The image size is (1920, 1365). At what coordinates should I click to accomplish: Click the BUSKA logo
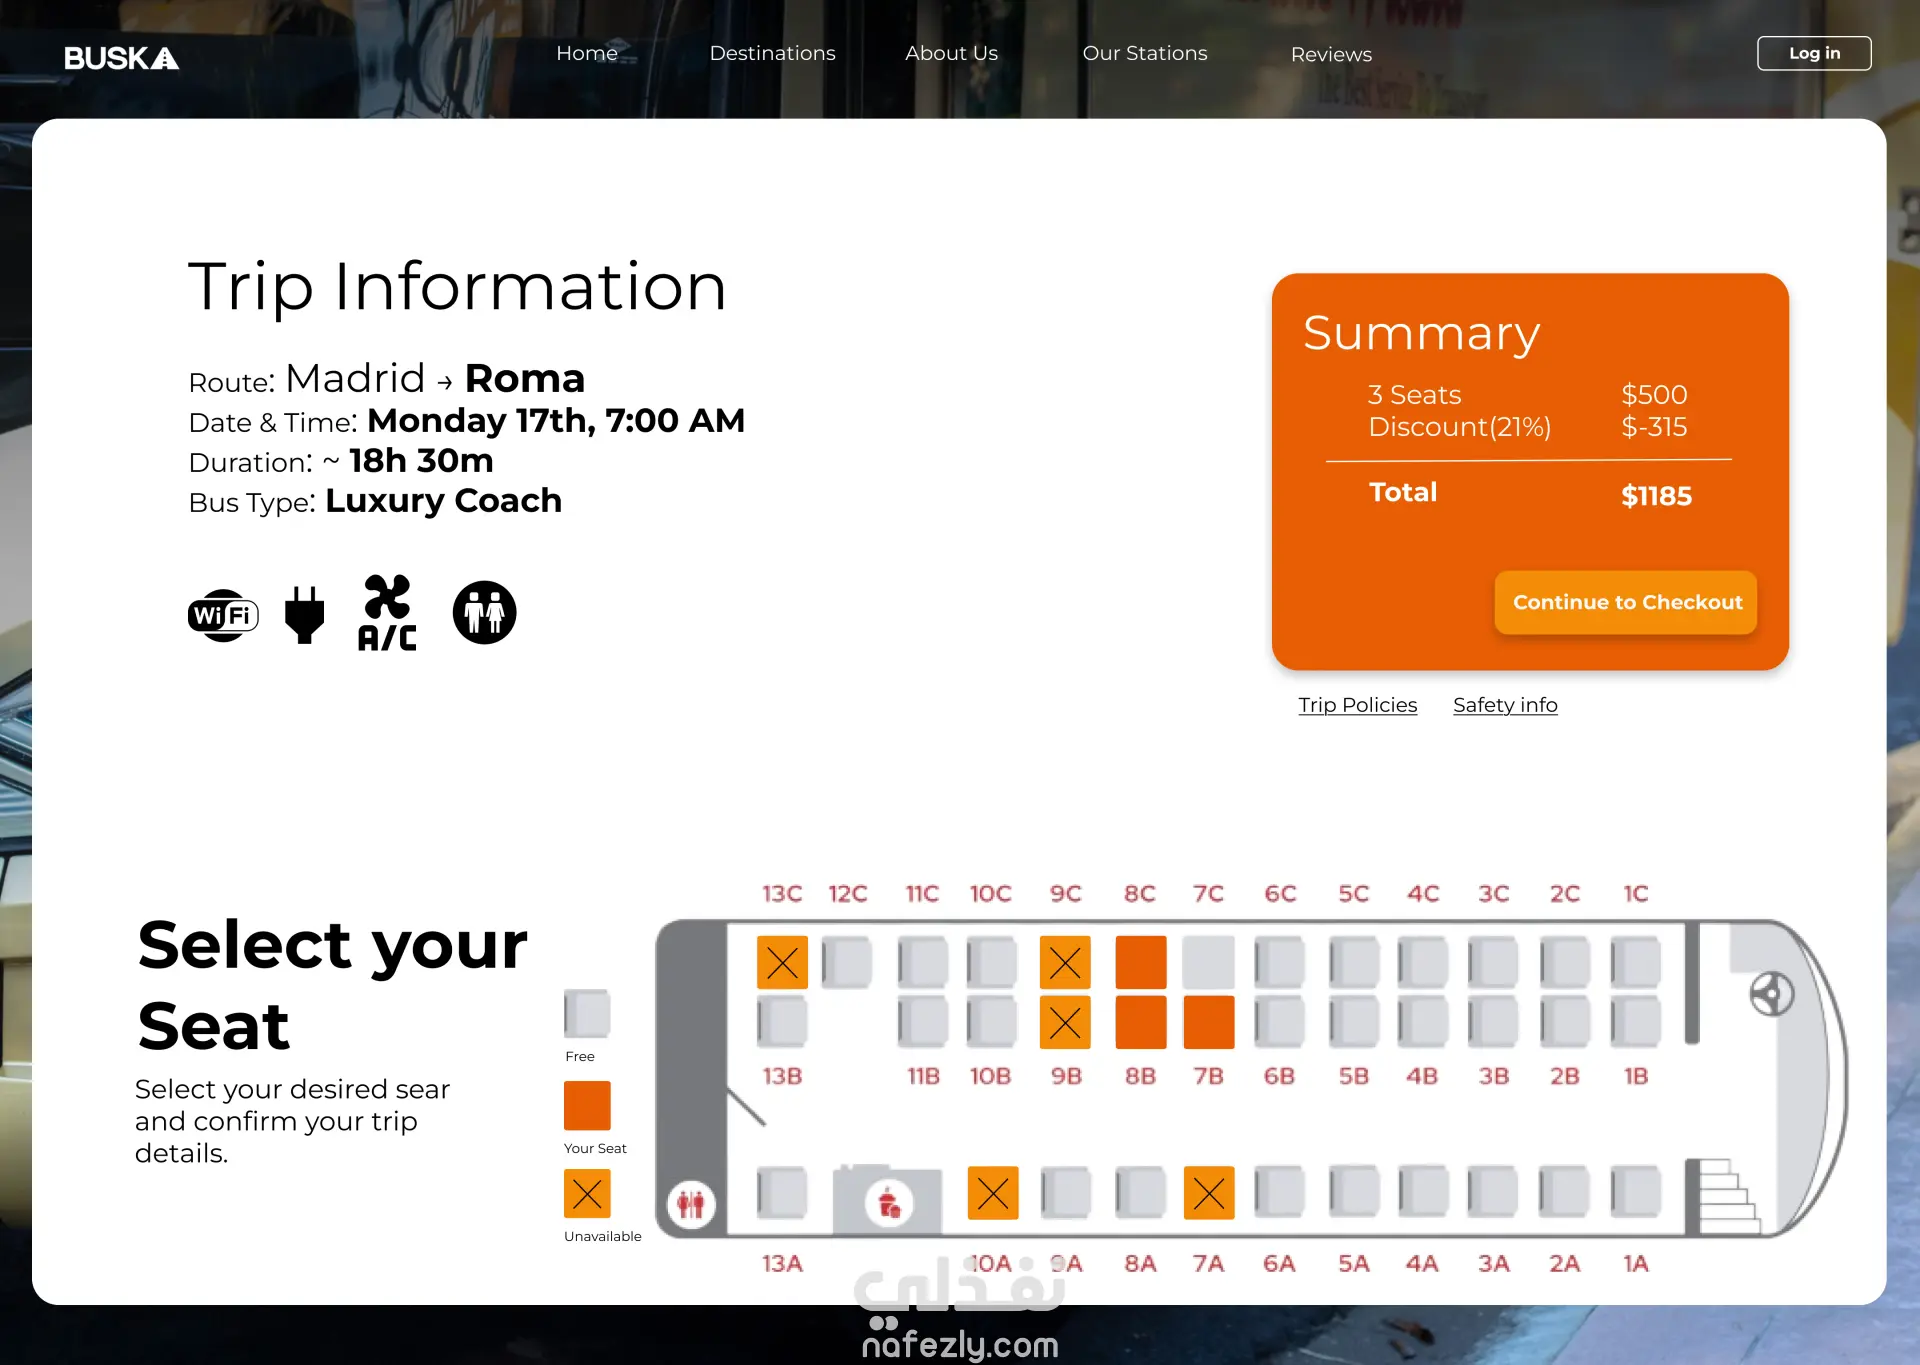tap(121, 58)
